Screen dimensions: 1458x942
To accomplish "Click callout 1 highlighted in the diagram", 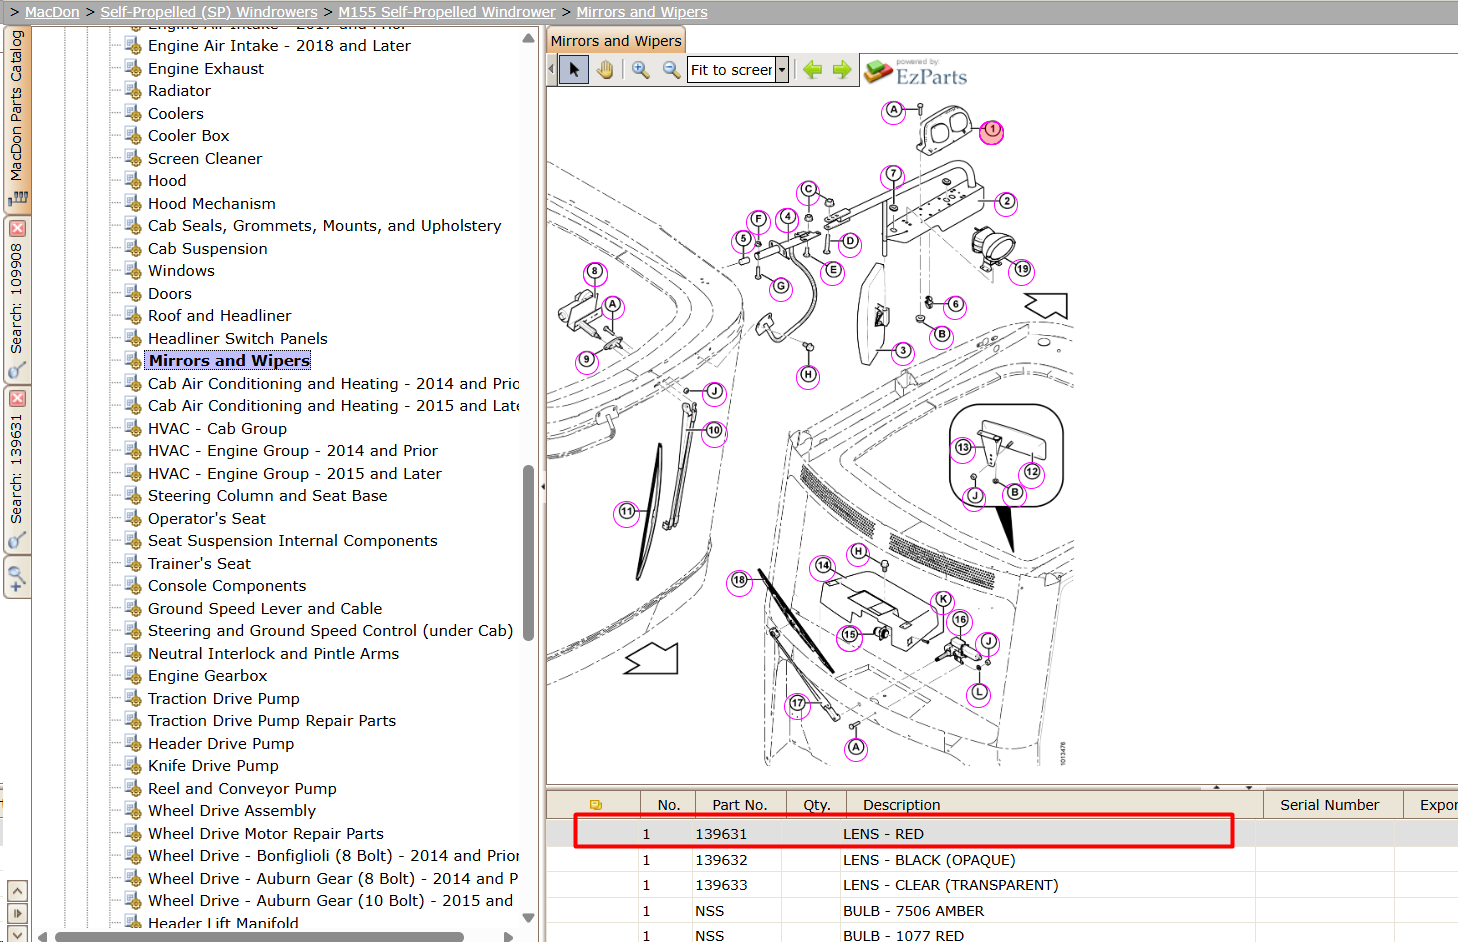I will pyautogui.click(x=992, y=131).
